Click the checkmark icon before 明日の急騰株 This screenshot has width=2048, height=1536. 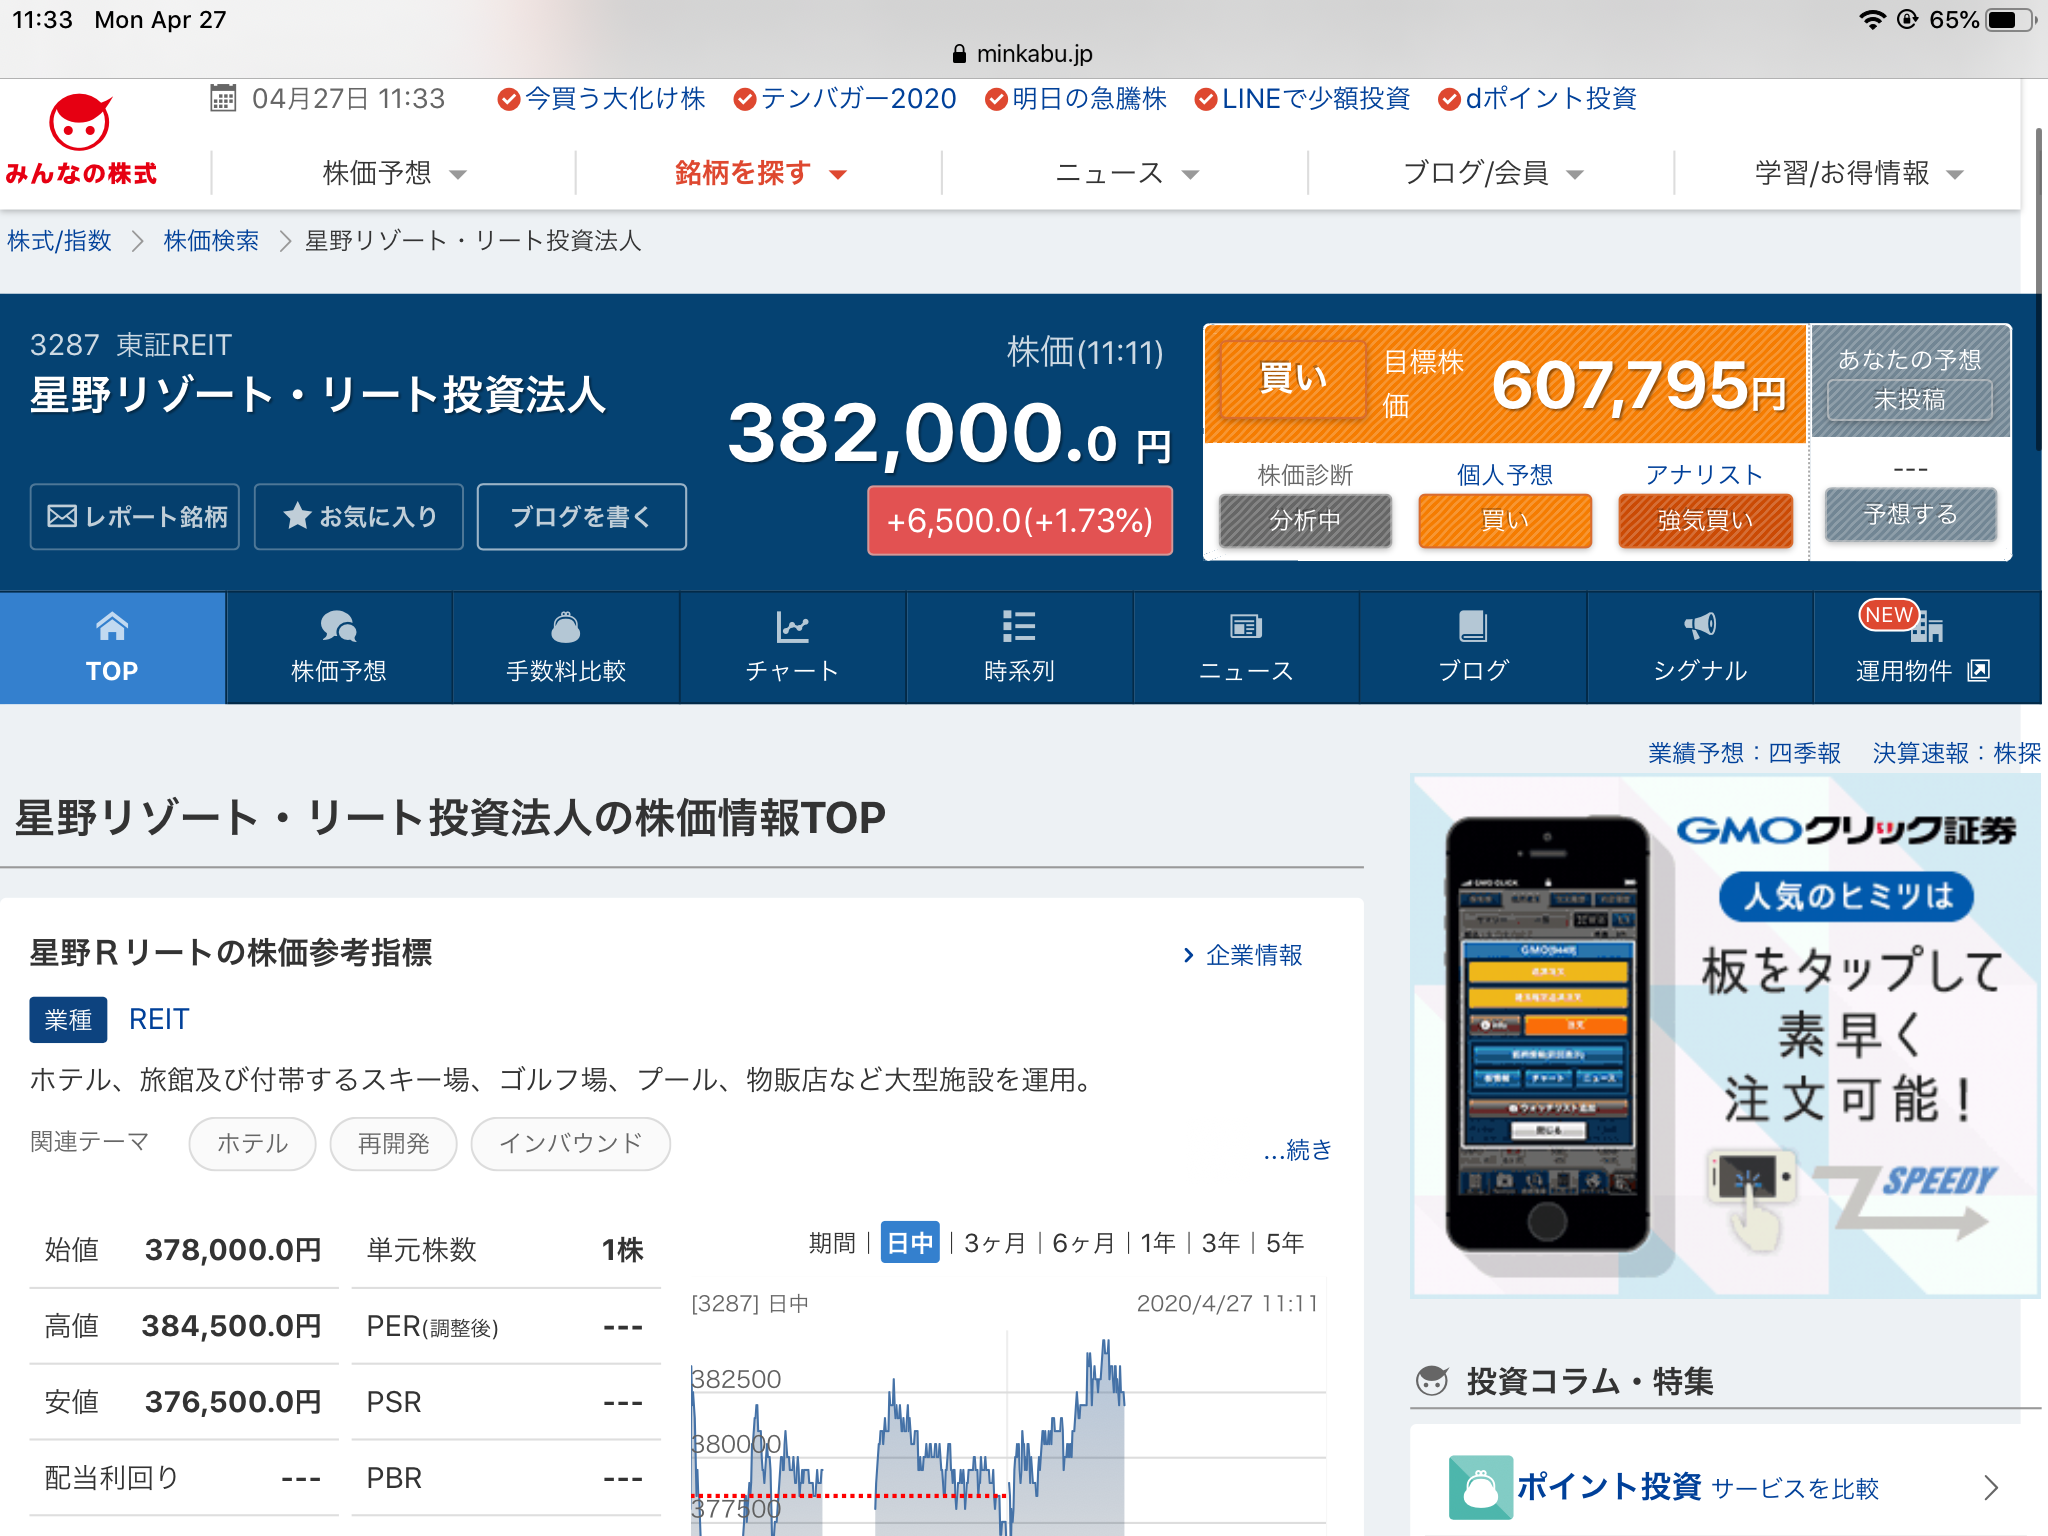point(995,99)
